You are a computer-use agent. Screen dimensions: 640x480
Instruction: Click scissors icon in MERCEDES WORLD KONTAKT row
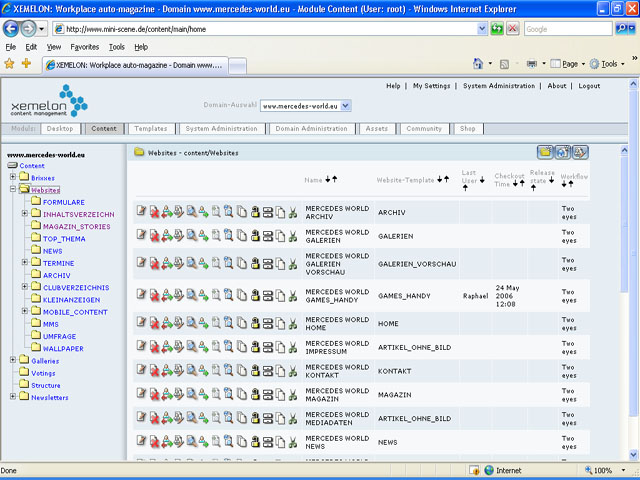tap(293, 371)
